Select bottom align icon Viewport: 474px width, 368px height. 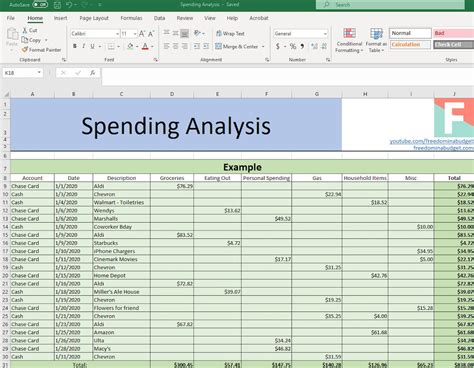click(x=184, y=33)
